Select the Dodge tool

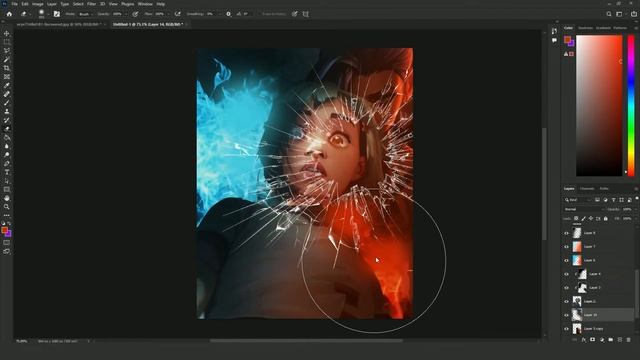pyautogui.click(x=7, y=155)
